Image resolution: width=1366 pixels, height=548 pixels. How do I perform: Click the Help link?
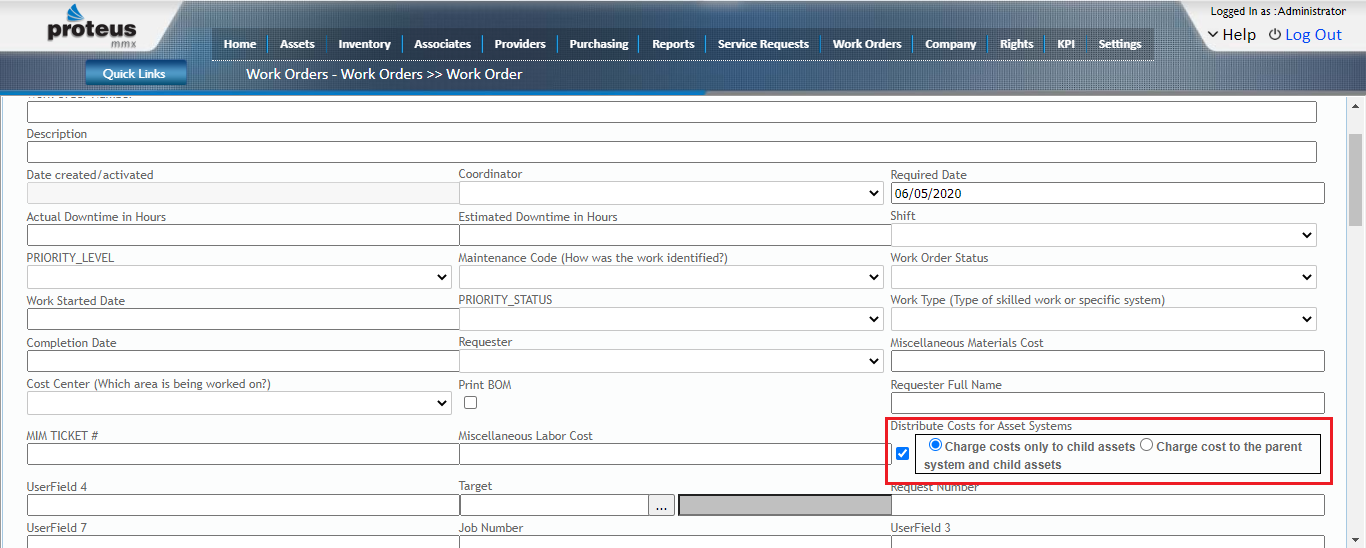tap(1239, 35)
